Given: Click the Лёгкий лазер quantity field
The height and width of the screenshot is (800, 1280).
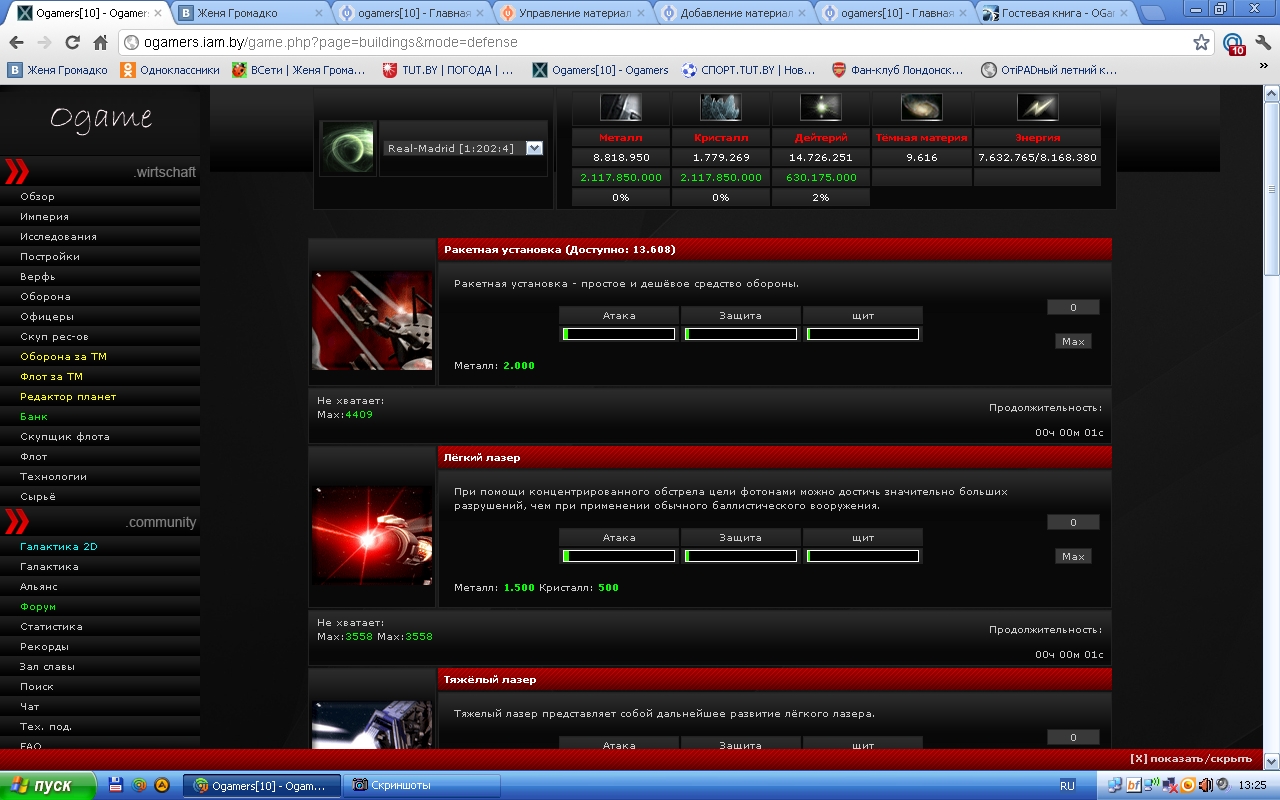Looking at the screenshot, I should 1073,522.
